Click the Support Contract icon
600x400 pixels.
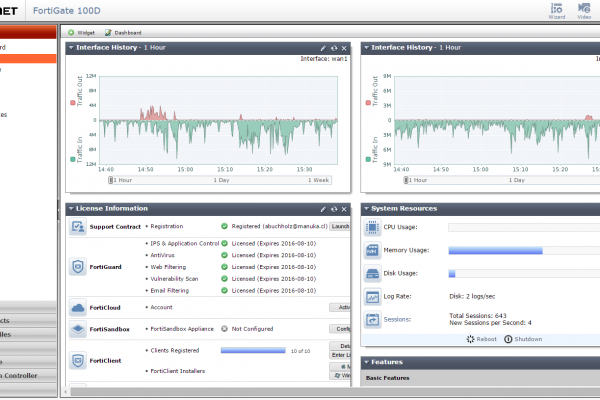78,227
